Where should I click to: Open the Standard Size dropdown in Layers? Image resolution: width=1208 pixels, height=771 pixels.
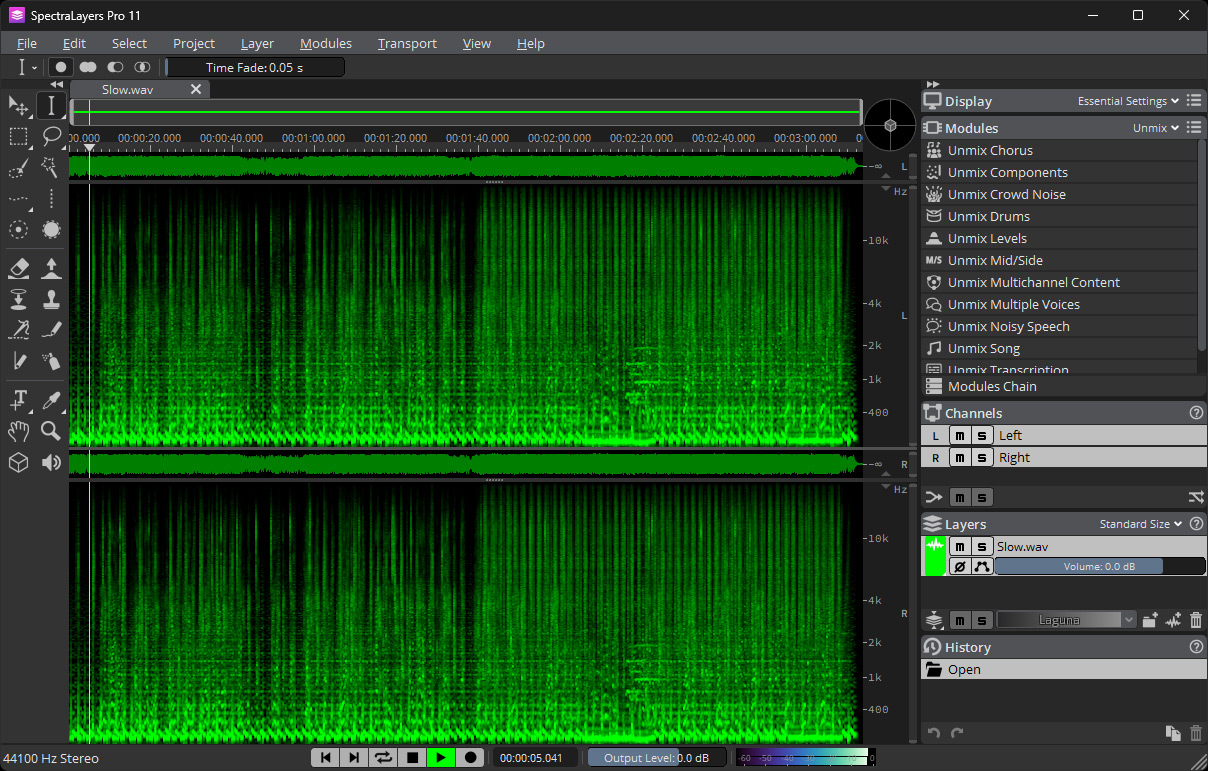1140,524
